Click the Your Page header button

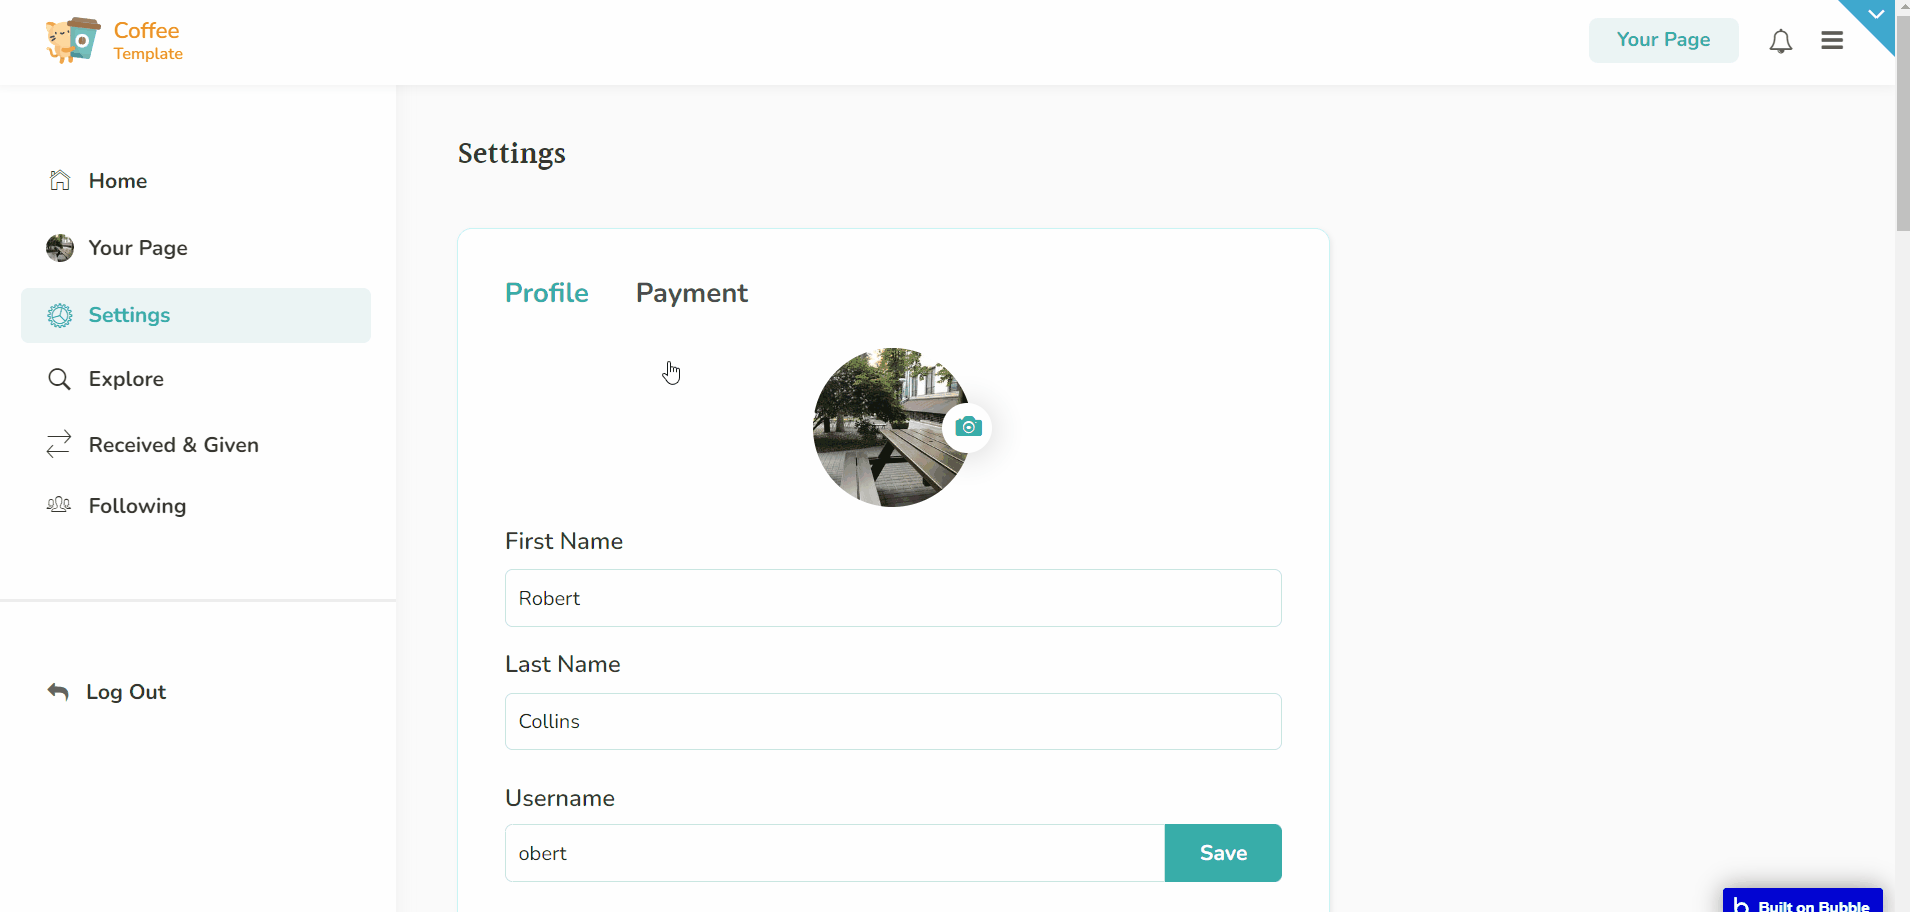1663,40
